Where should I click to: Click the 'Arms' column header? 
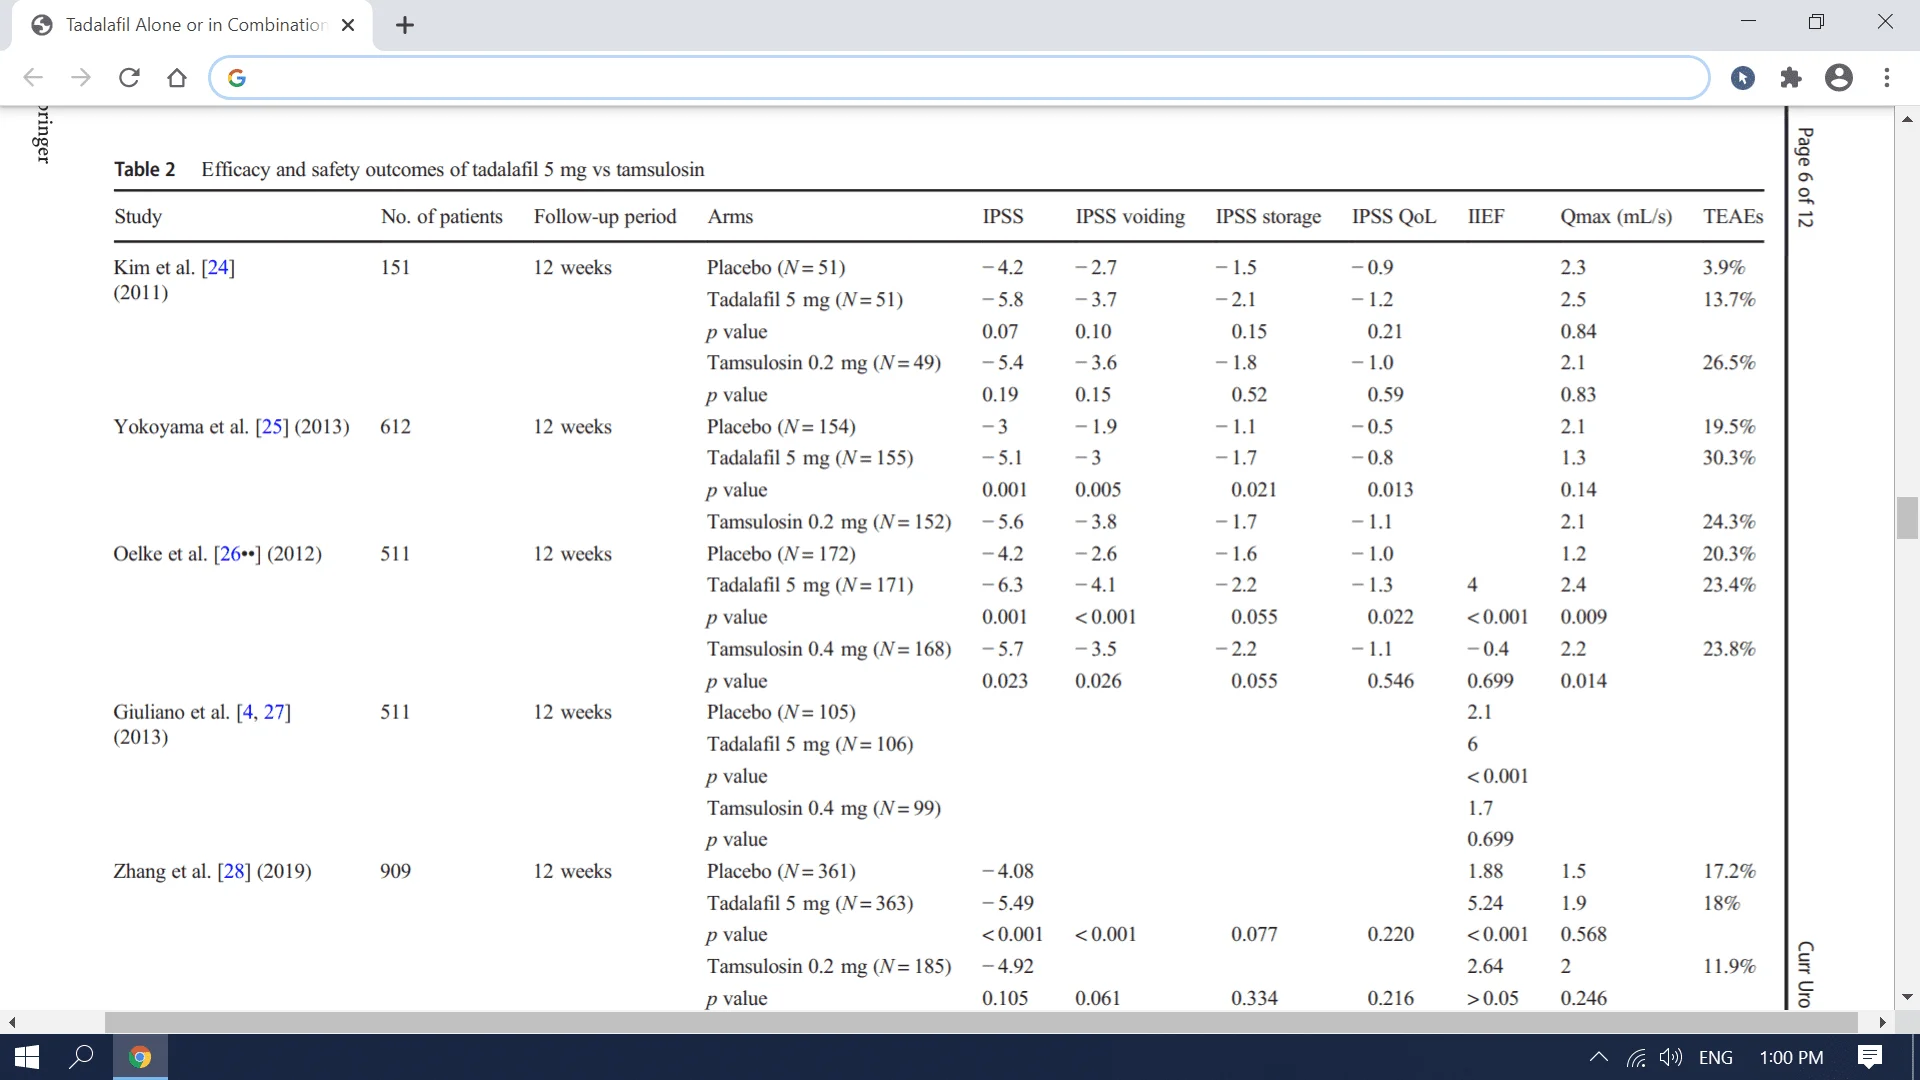730,216
